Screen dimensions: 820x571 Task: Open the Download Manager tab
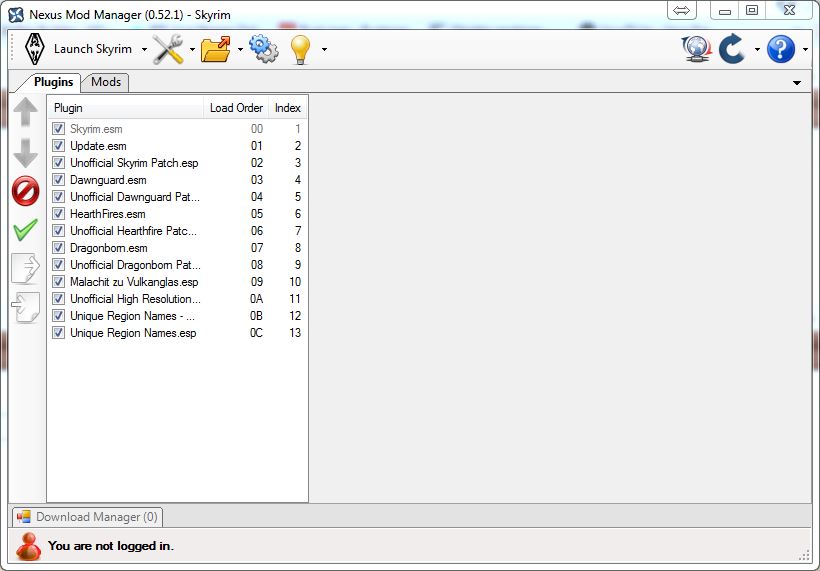(x=88, y=517)
